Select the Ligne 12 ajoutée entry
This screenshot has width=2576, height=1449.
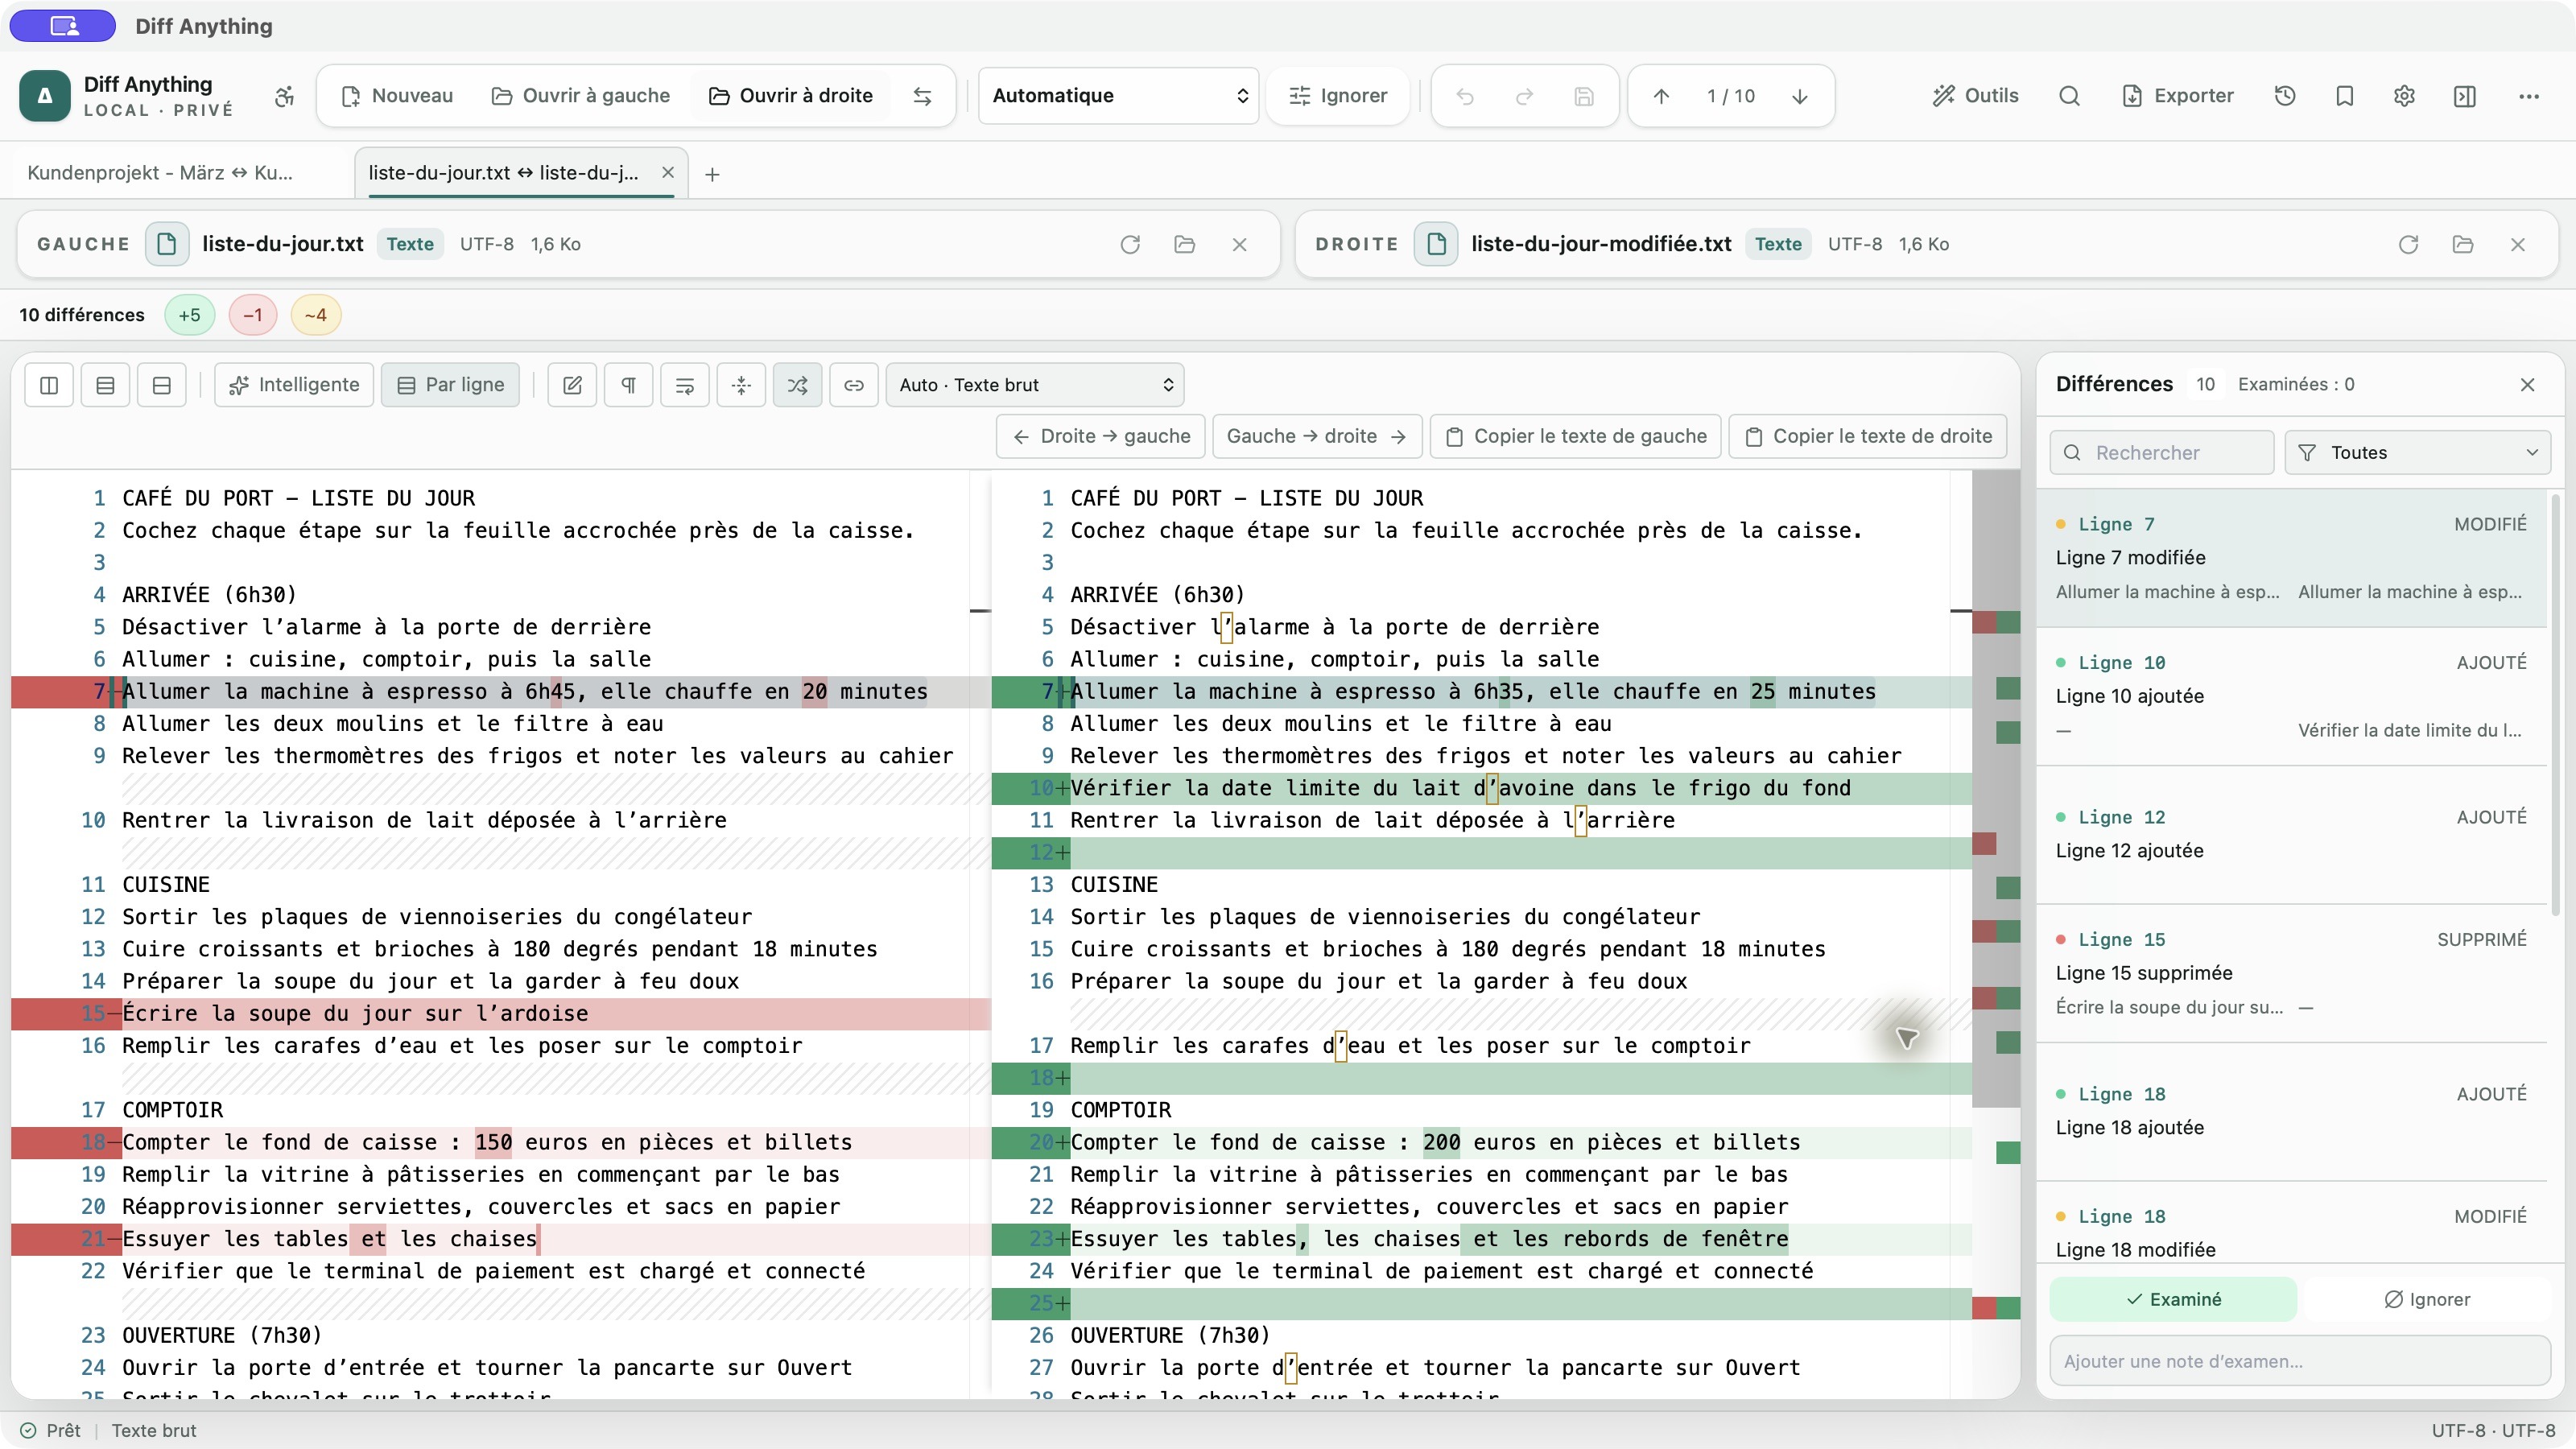(2292, 835)
